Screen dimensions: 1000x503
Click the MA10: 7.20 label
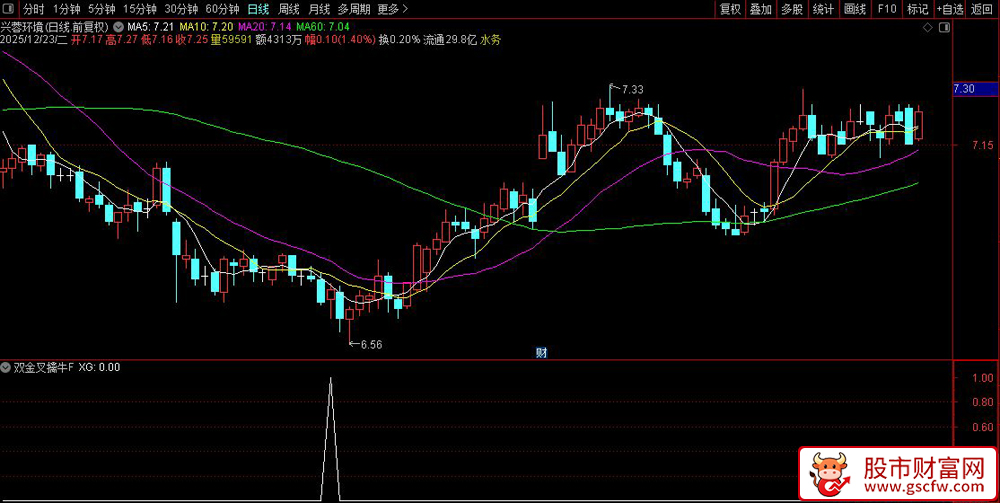[x=206, y=27]
